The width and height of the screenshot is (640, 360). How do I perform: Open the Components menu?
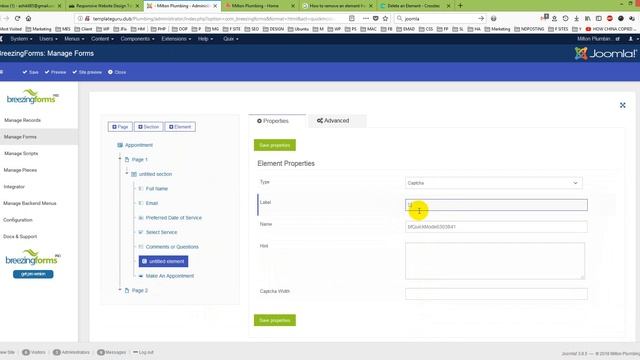[x=138, y=39]
